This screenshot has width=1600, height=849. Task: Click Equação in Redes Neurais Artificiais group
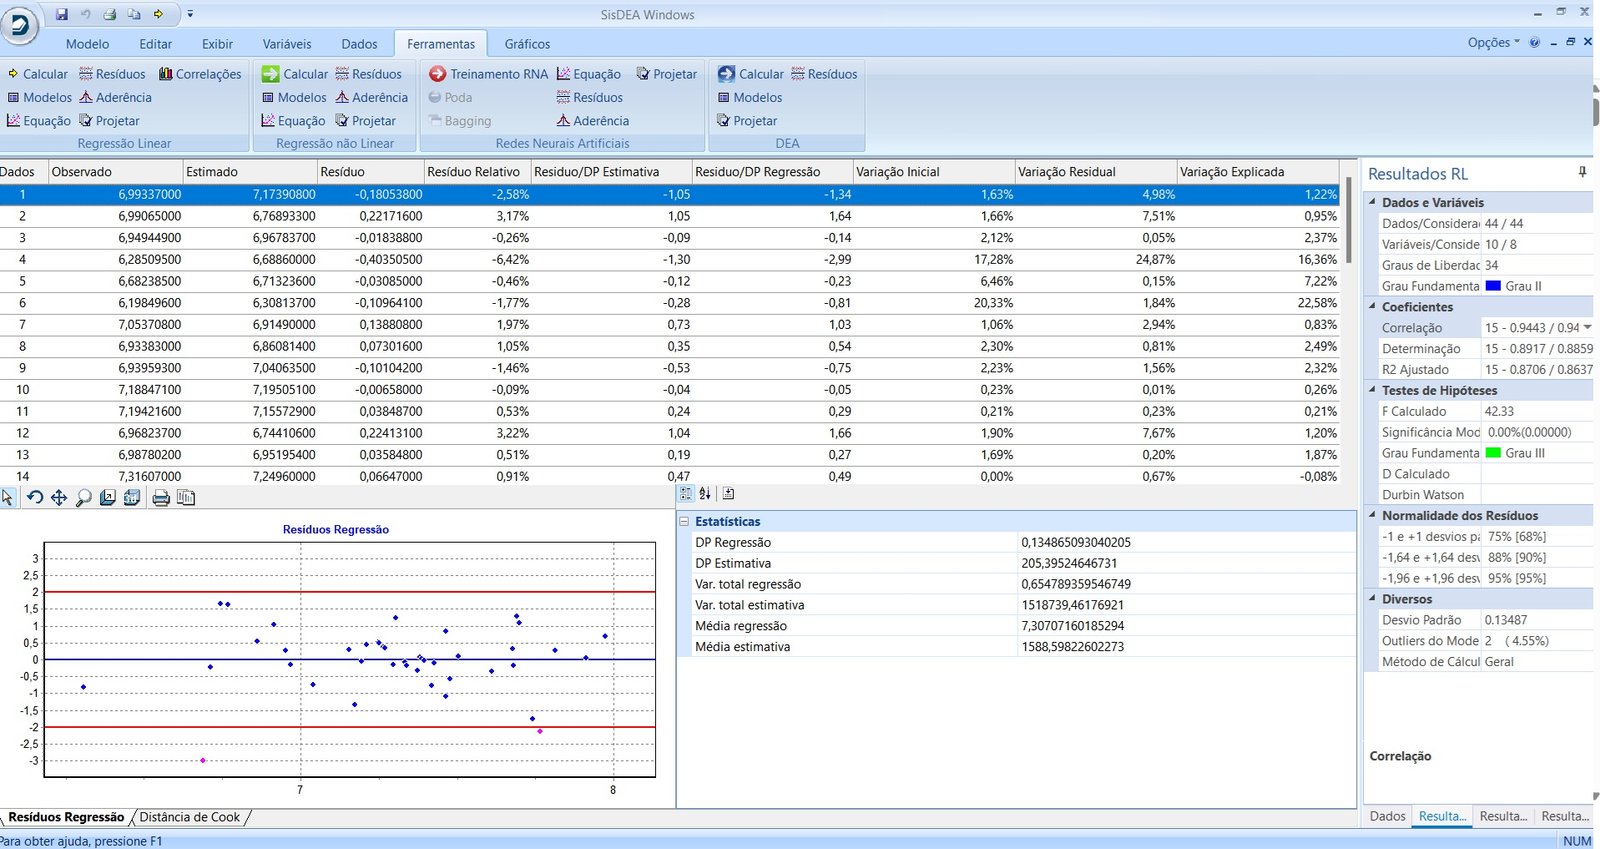click(588, 74)
